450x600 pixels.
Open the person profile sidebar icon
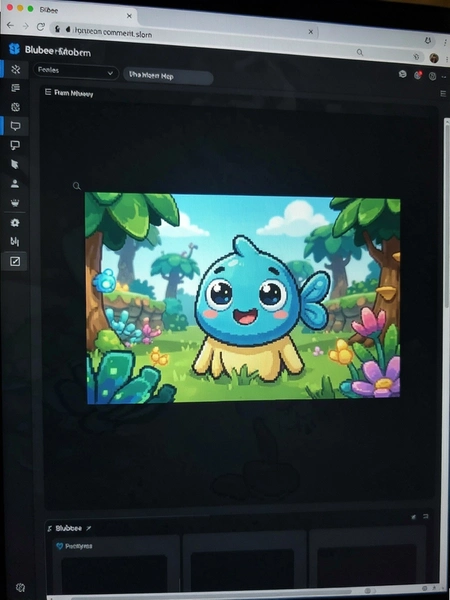15,184
